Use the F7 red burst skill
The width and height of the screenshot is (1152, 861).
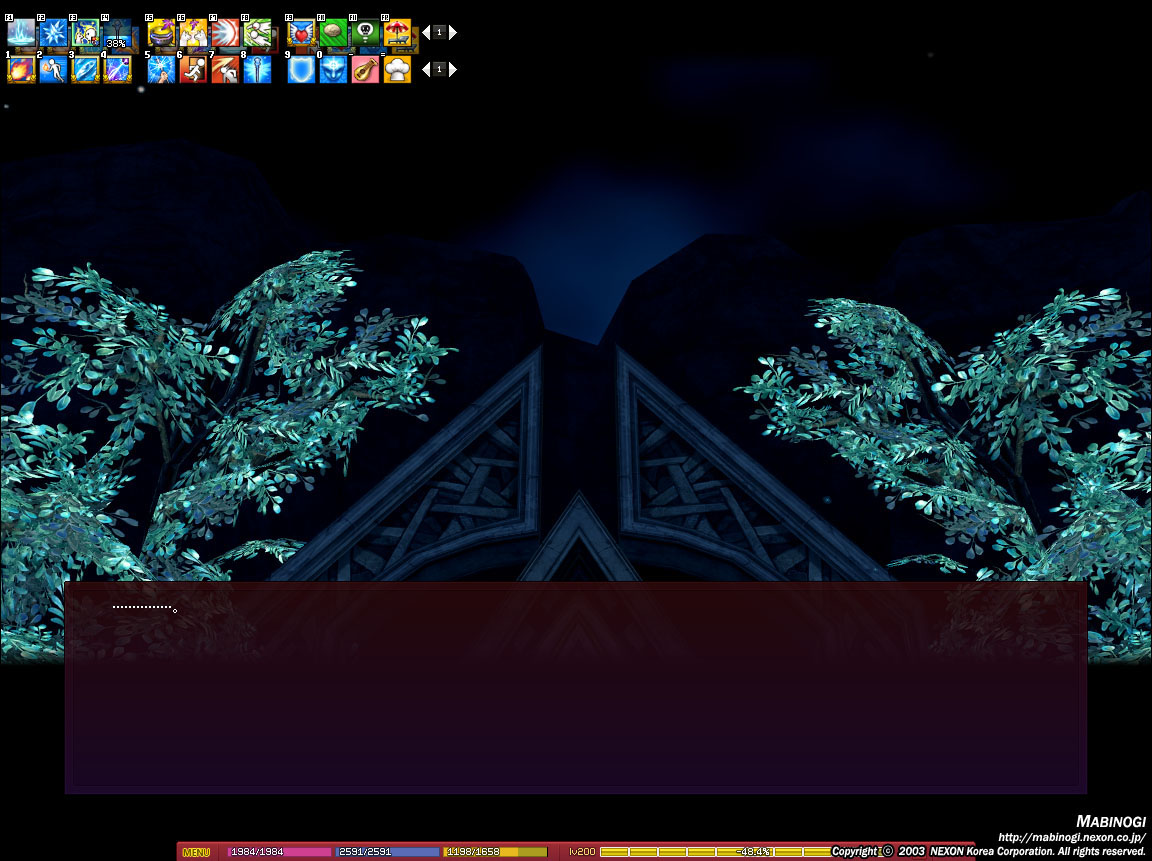pos(225,33)
